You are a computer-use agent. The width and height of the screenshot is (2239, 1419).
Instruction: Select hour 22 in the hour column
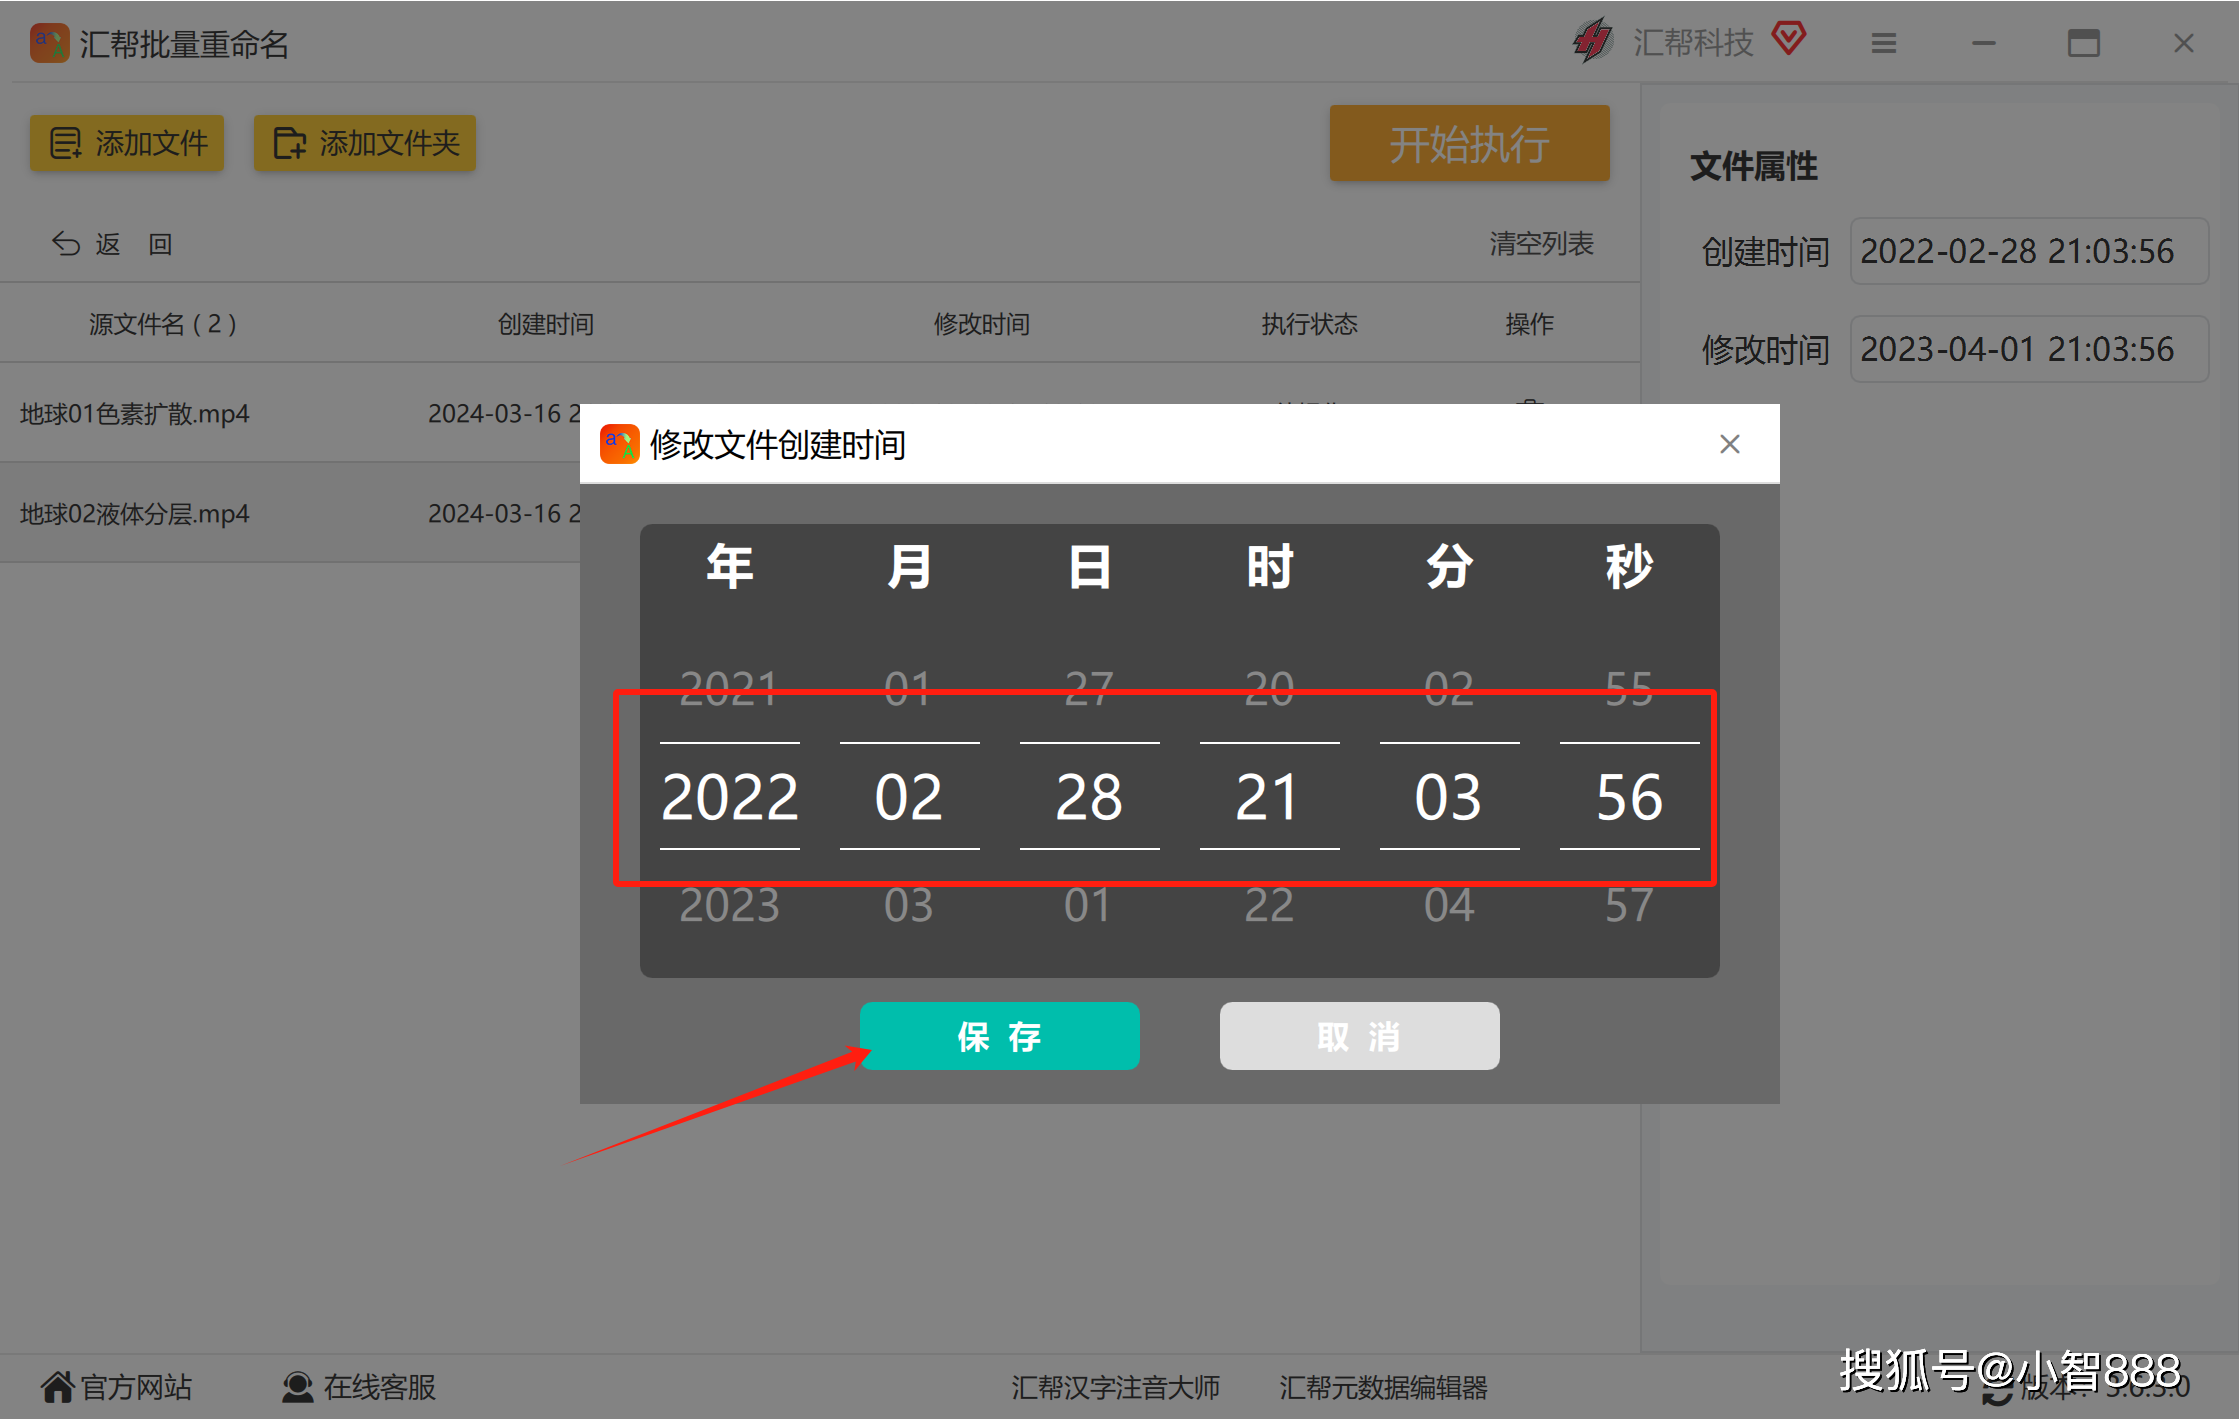[1269, 905]
